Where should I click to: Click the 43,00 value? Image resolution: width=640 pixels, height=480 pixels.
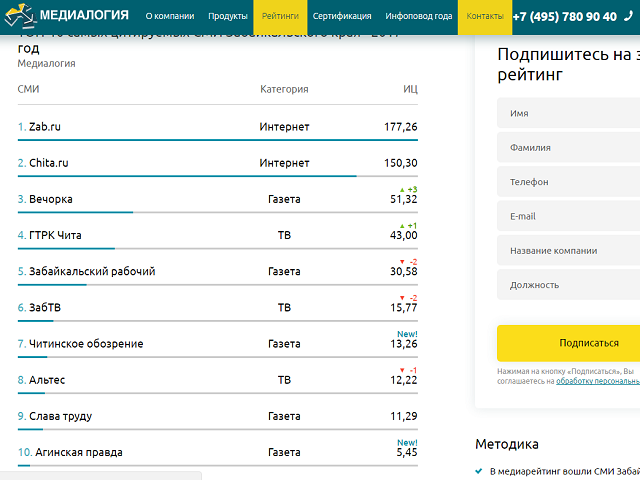(404, 235)
